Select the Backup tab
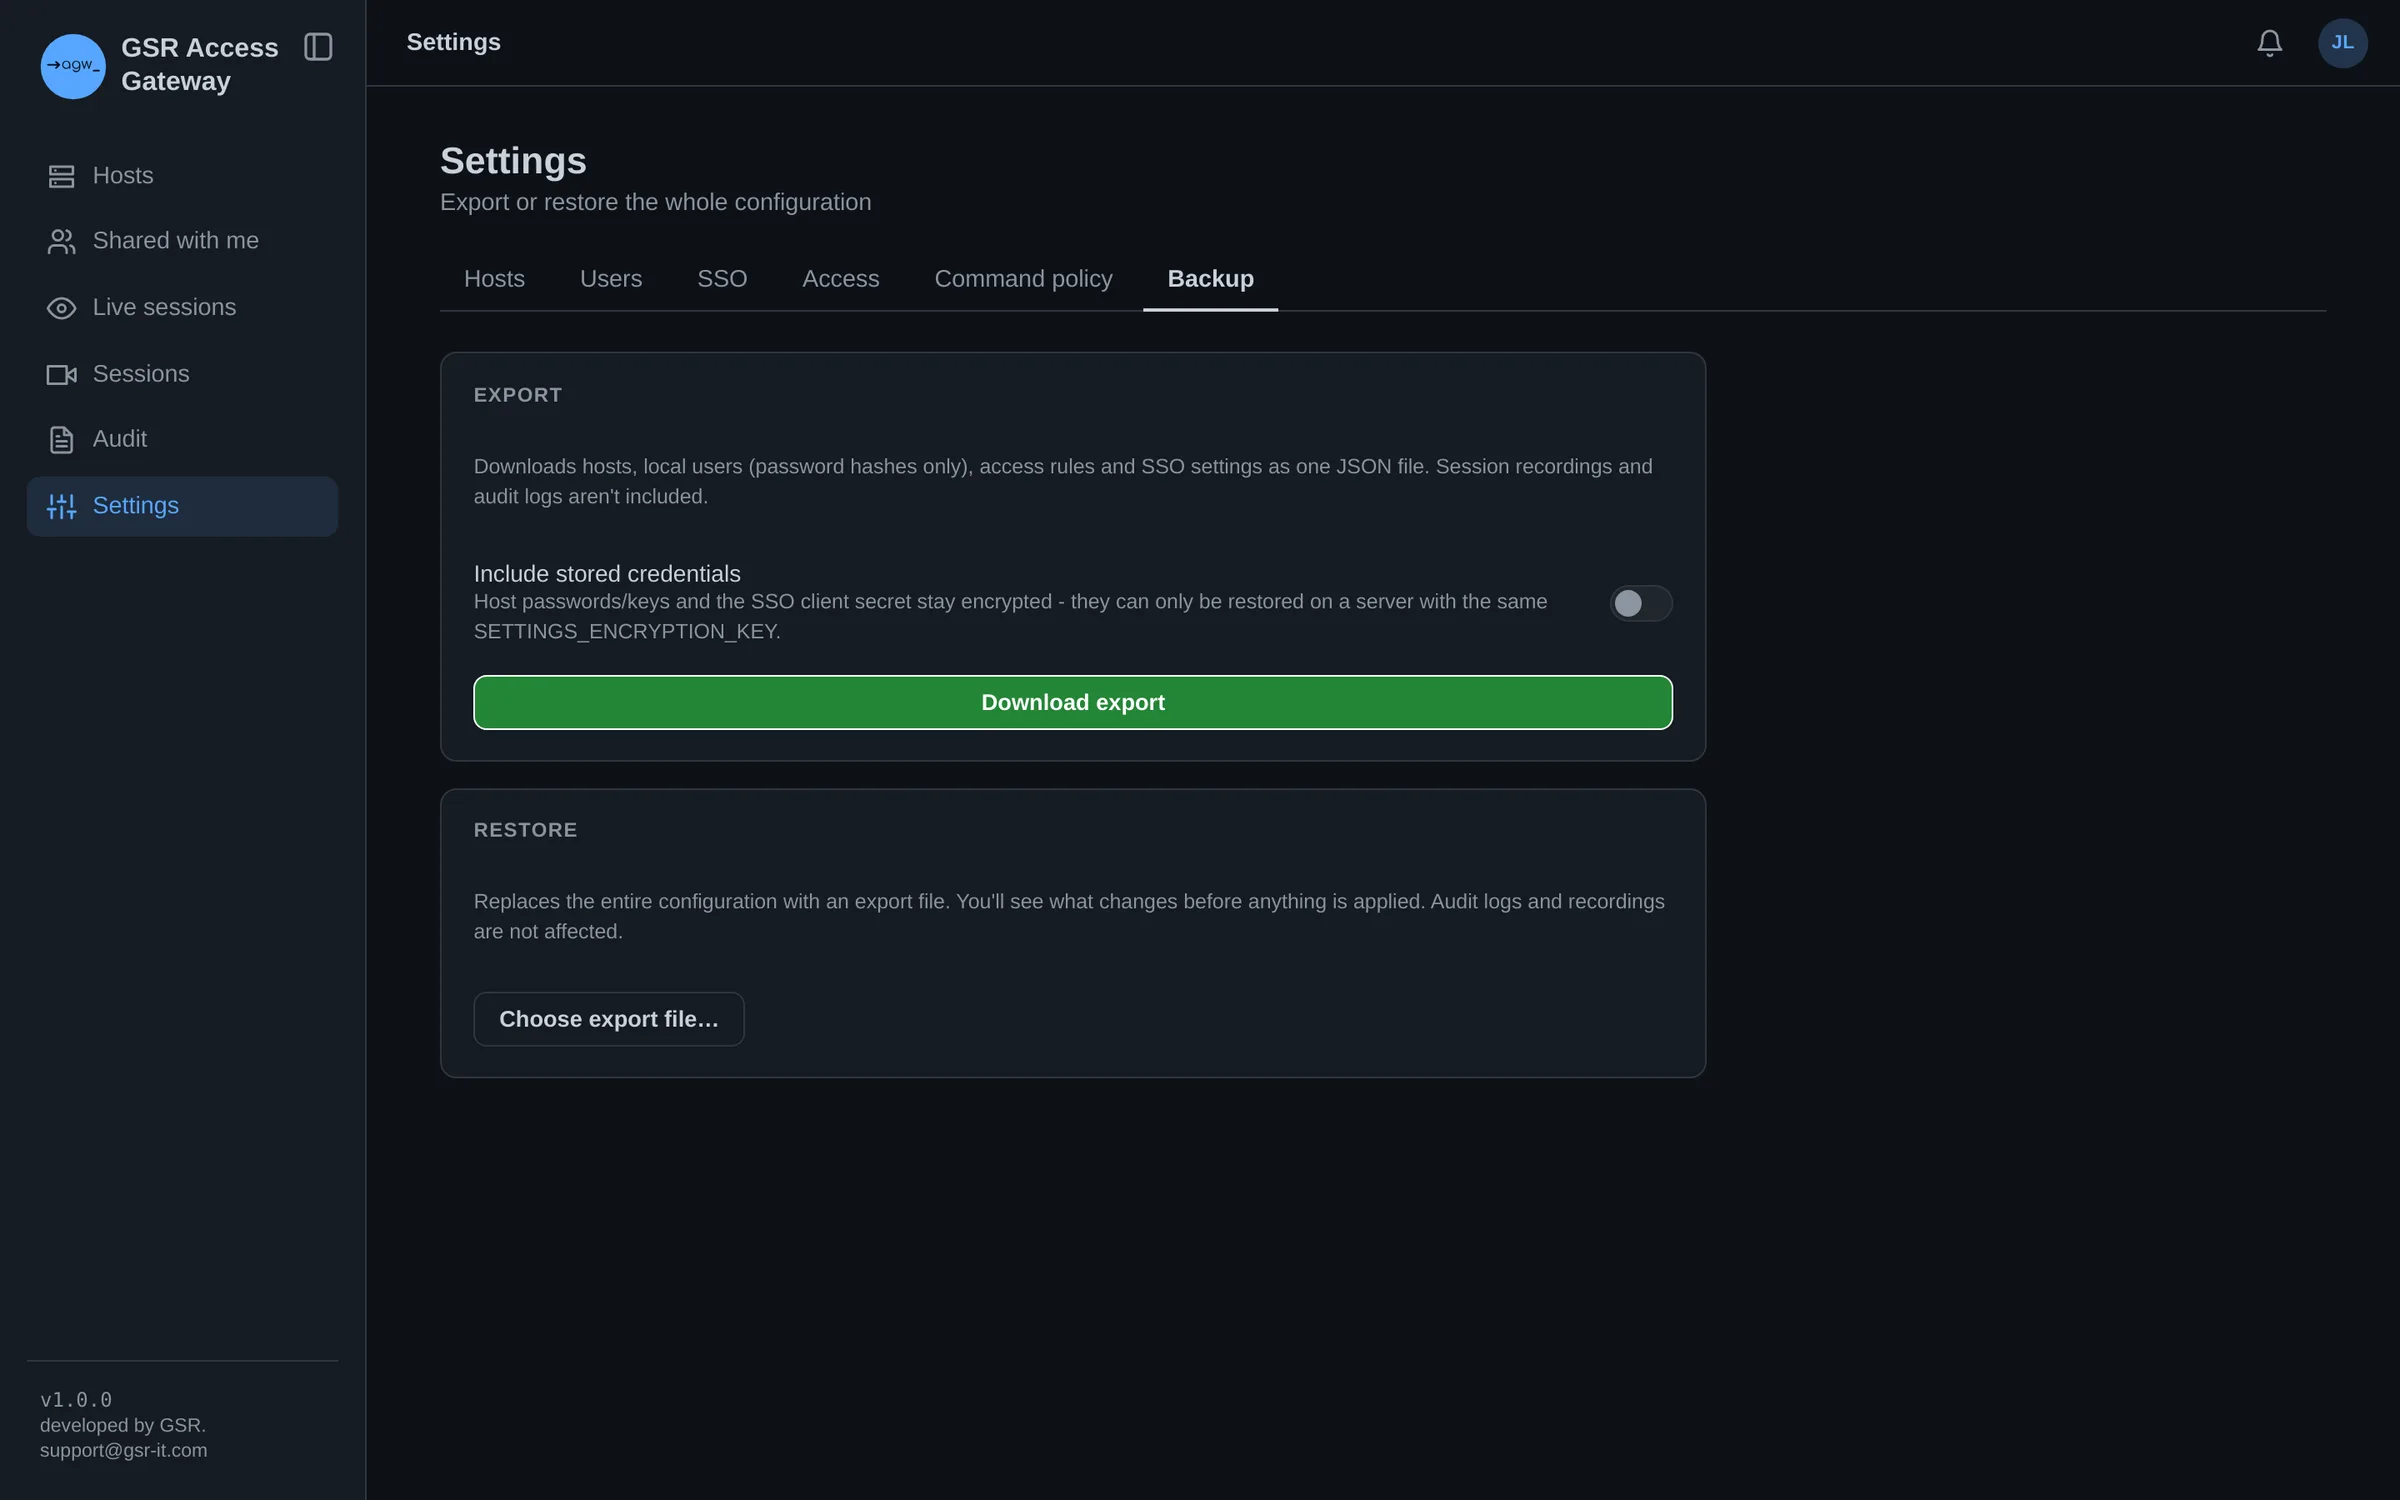Screen dimensions: 2400x1500 pos(1210,279)
